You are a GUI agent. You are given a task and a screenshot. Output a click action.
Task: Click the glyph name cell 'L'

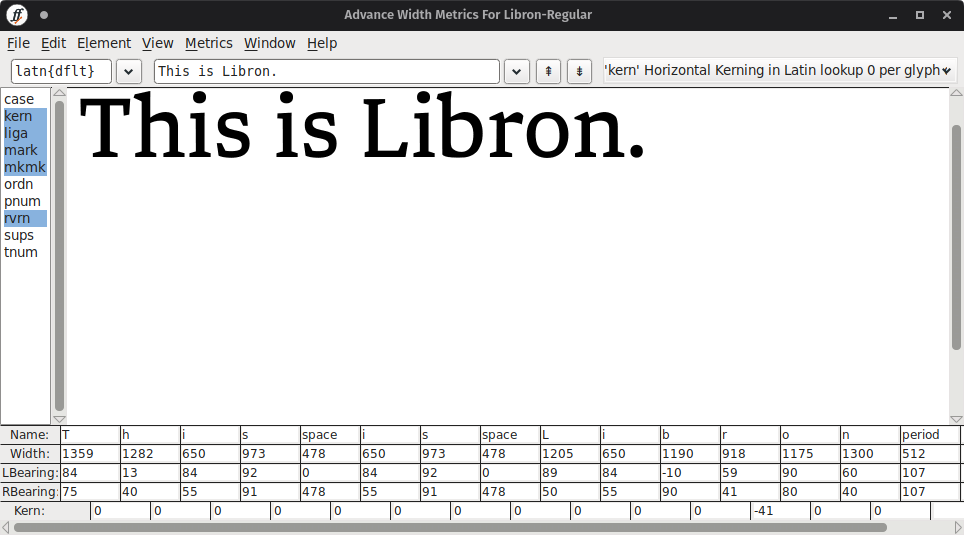coord(570,435)
